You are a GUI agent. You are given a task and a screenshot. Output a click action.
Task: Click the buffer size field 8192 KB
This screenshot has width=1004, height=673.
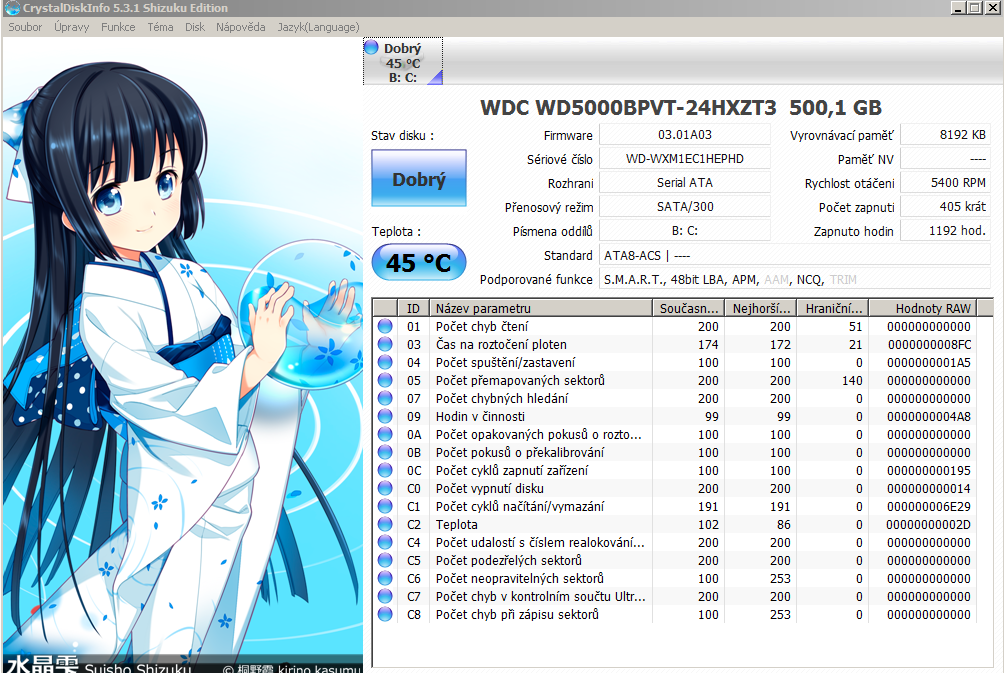(x=946, y=135)
